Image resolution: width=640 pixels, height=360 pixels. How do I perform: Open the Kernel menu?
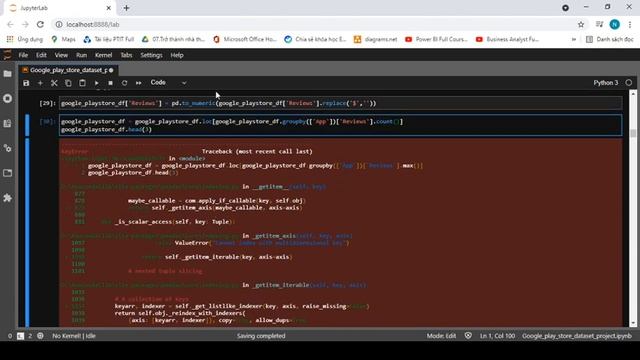pos(103,55)
